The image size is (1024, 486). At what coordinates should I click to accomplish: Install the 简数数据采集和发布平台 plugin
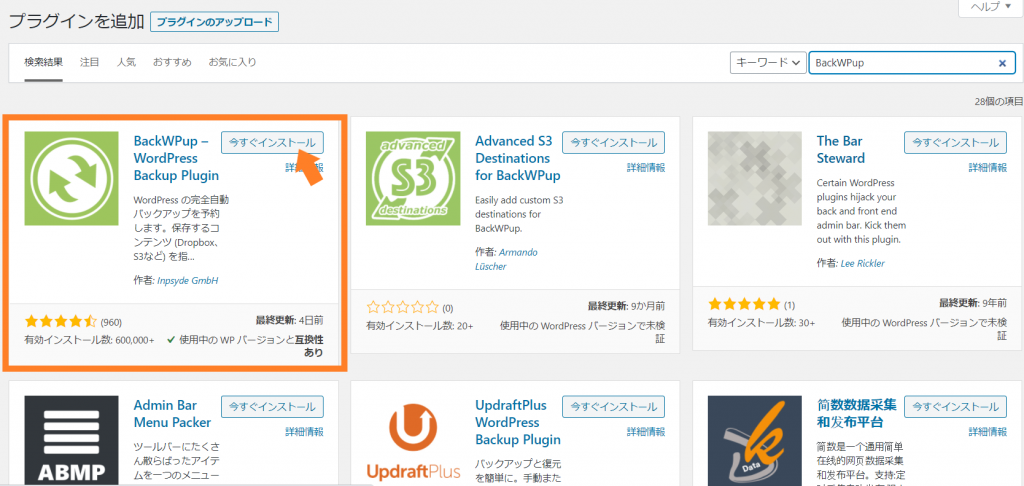click(x=955, y=406)
